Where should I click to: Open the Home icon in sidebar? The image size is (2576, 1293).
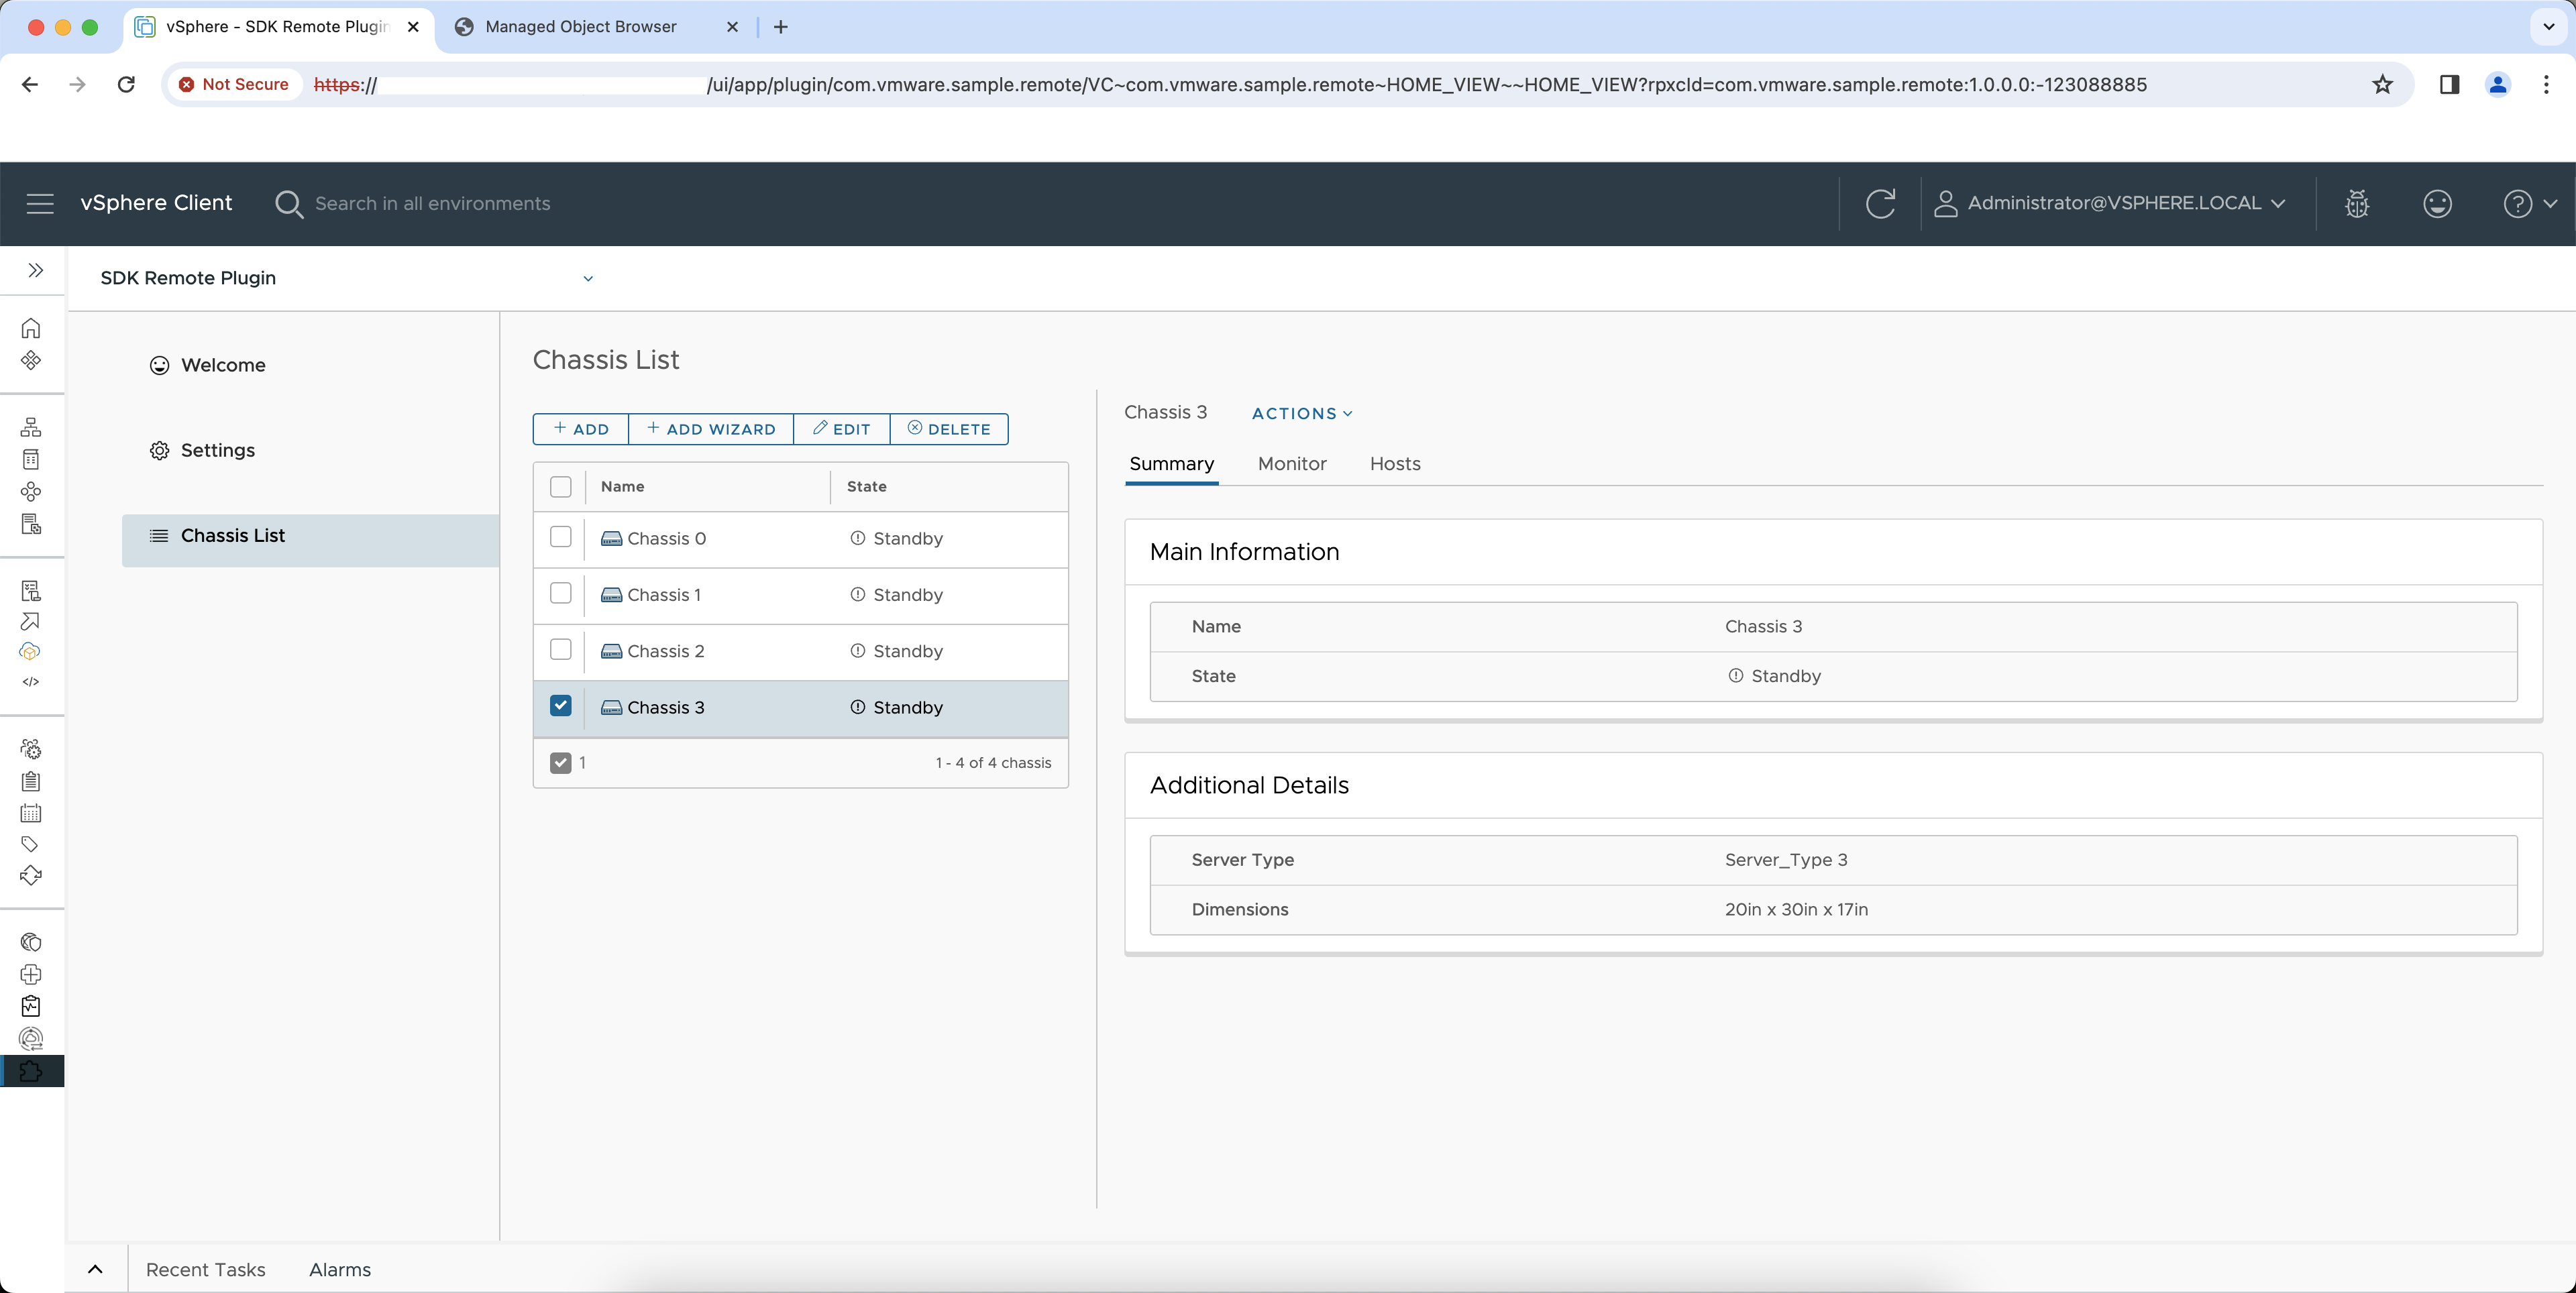[x=31, y=328]
